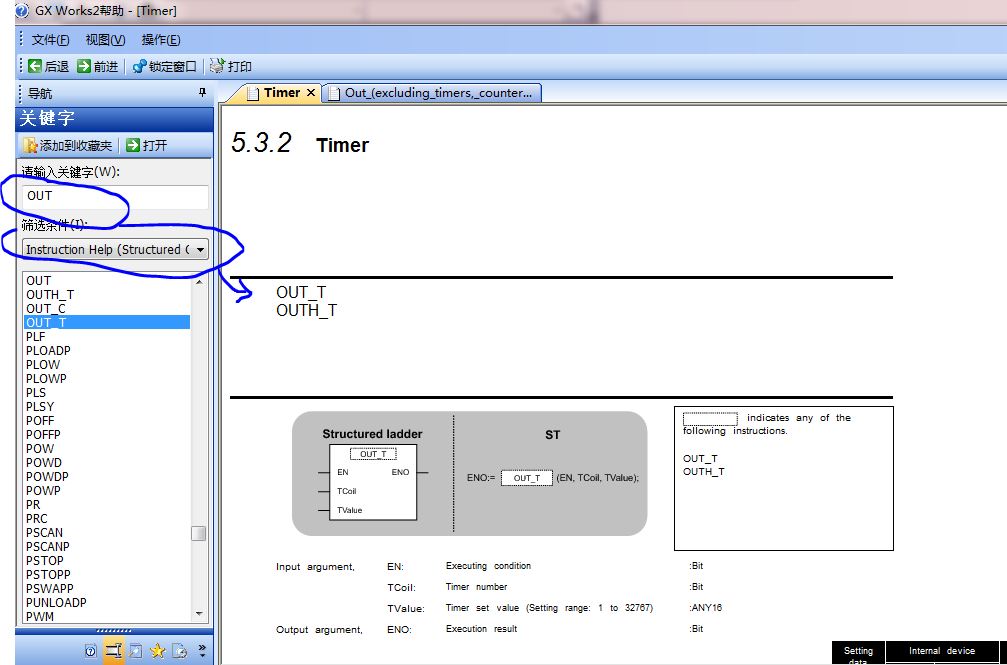
Task: Open the 文件(F) menu
Action: [x=50, y=40]
